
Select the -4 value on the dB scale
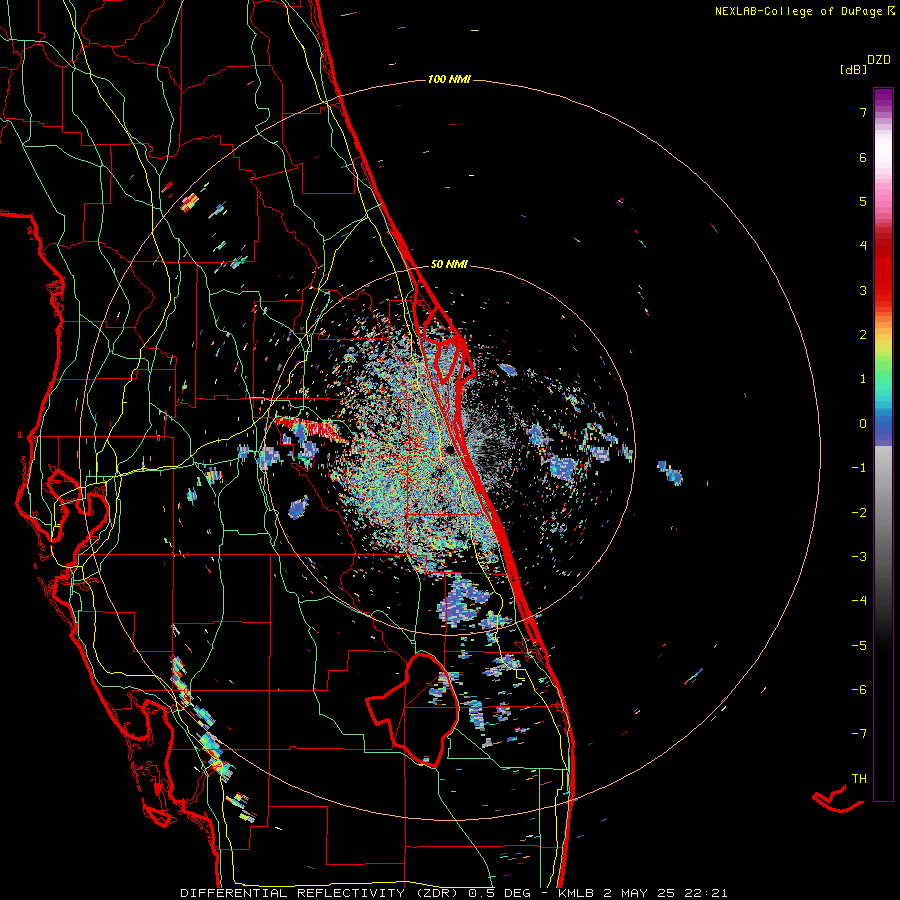859,601
